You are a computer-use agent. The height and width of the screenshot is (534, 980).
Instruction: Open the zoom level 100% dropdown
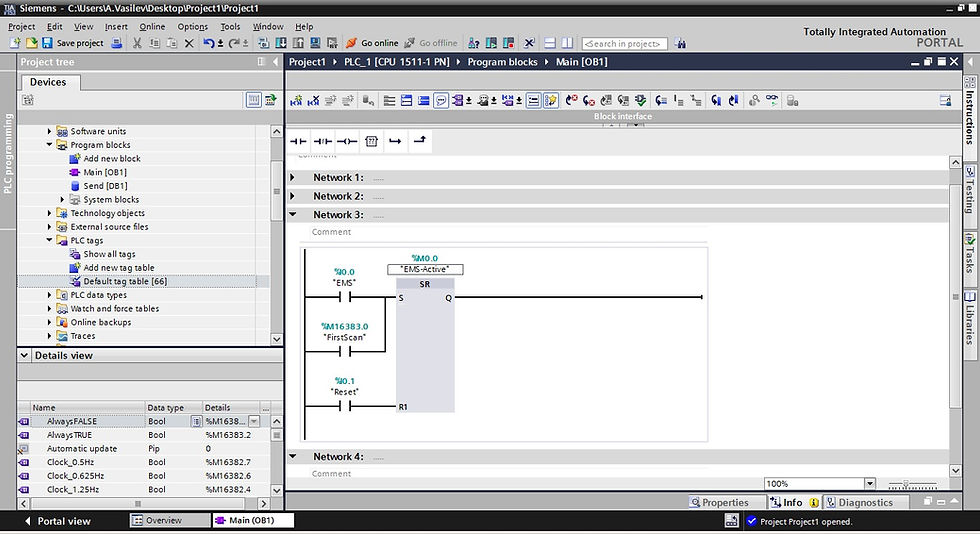[x=869, y=483]
